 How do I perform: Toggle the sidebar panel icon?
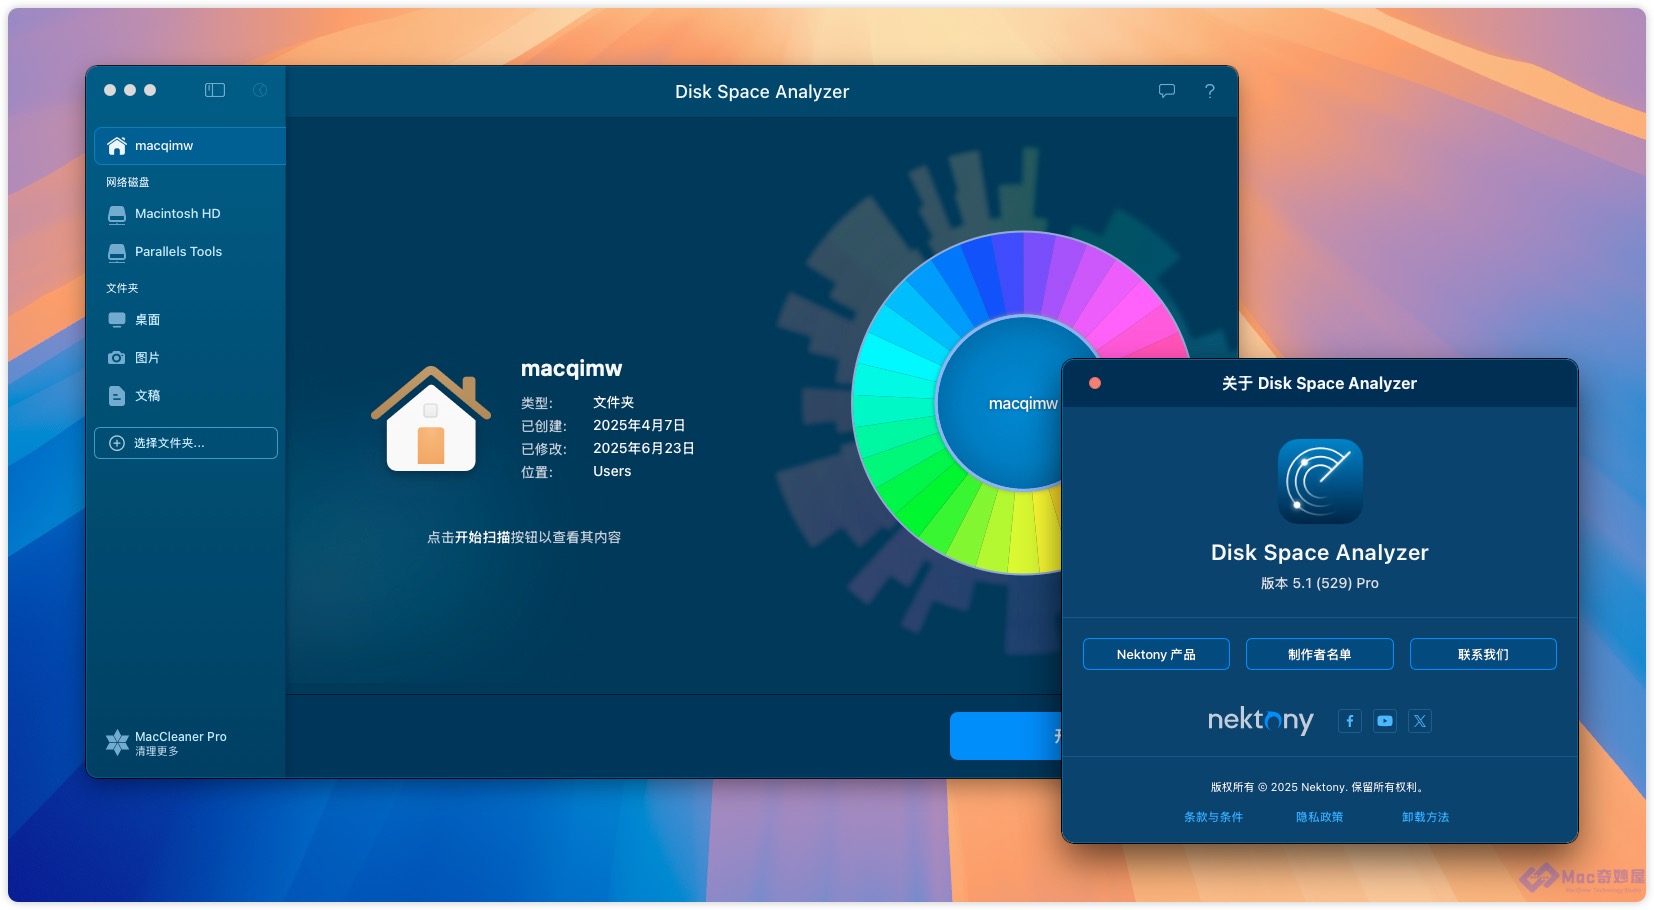[x=215, y=90]
